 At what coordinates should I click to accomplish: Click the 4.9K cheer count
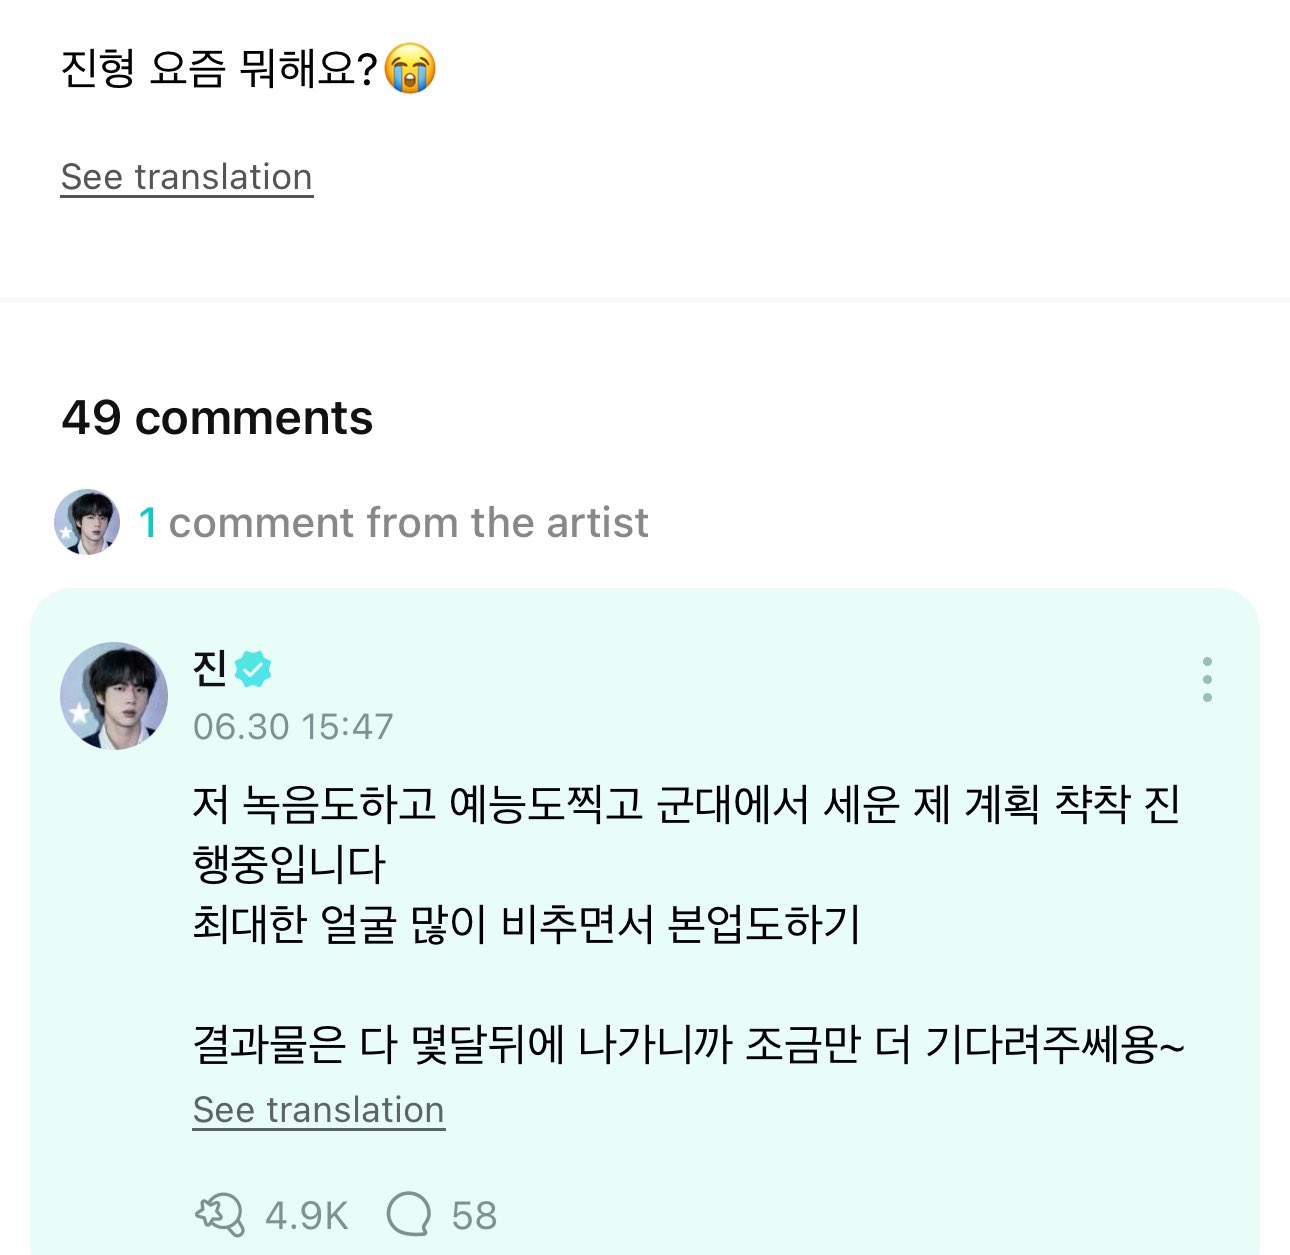pyautogui.click(x=306, y=1216)
